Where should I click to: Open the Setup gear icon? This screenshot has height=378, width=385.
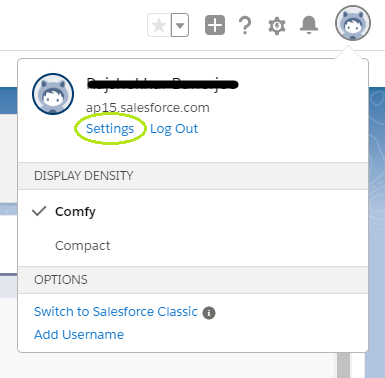click(x=277, y=26)
